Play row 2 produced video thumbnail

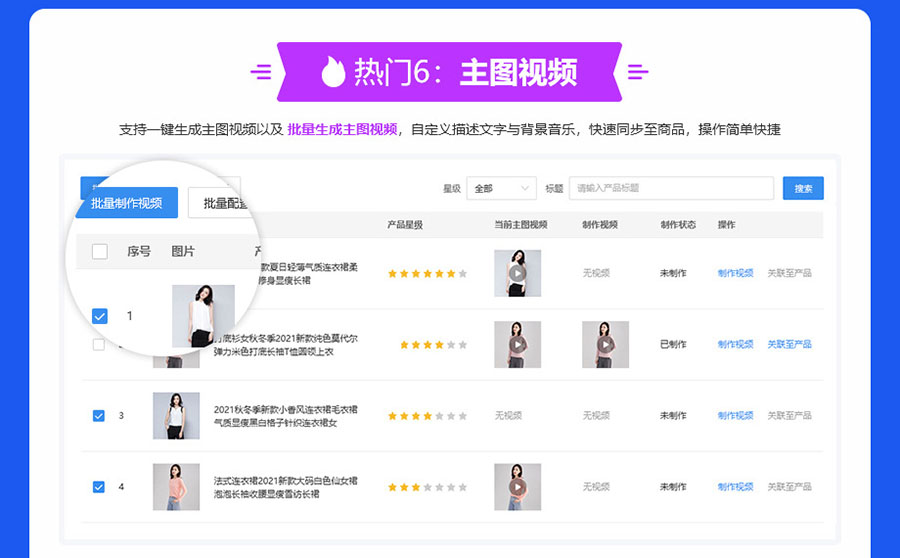coord(605,344)
